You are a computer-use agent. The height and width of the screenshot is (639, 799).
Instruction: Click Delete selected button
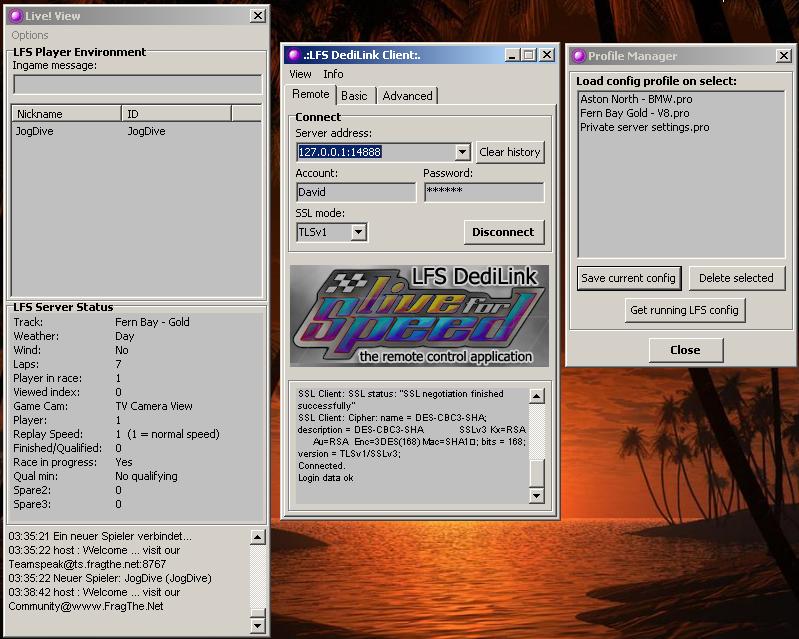click(x=736, y=278)
